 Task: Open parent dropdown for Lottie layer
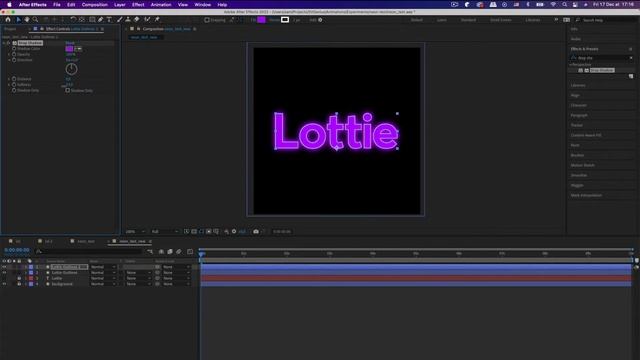pos(176,278)
